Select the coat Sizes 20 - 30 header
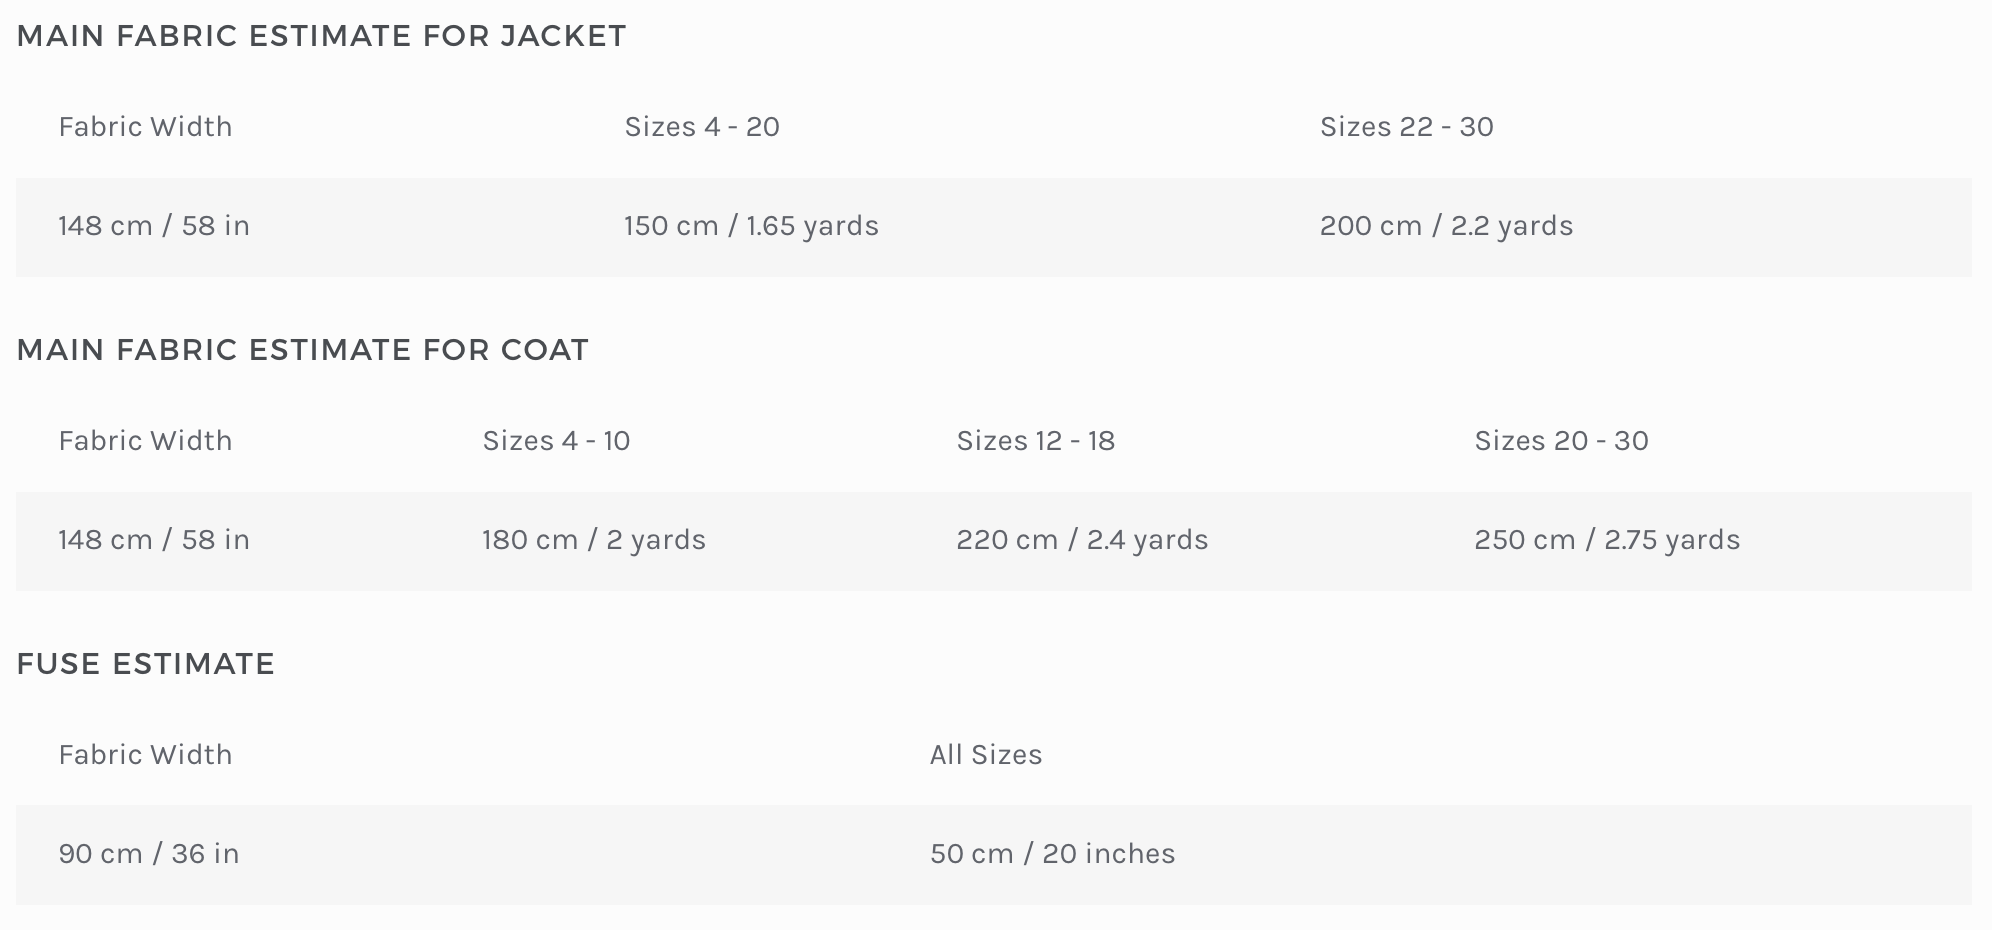 pyautogui.click(x=1561, y=441)
